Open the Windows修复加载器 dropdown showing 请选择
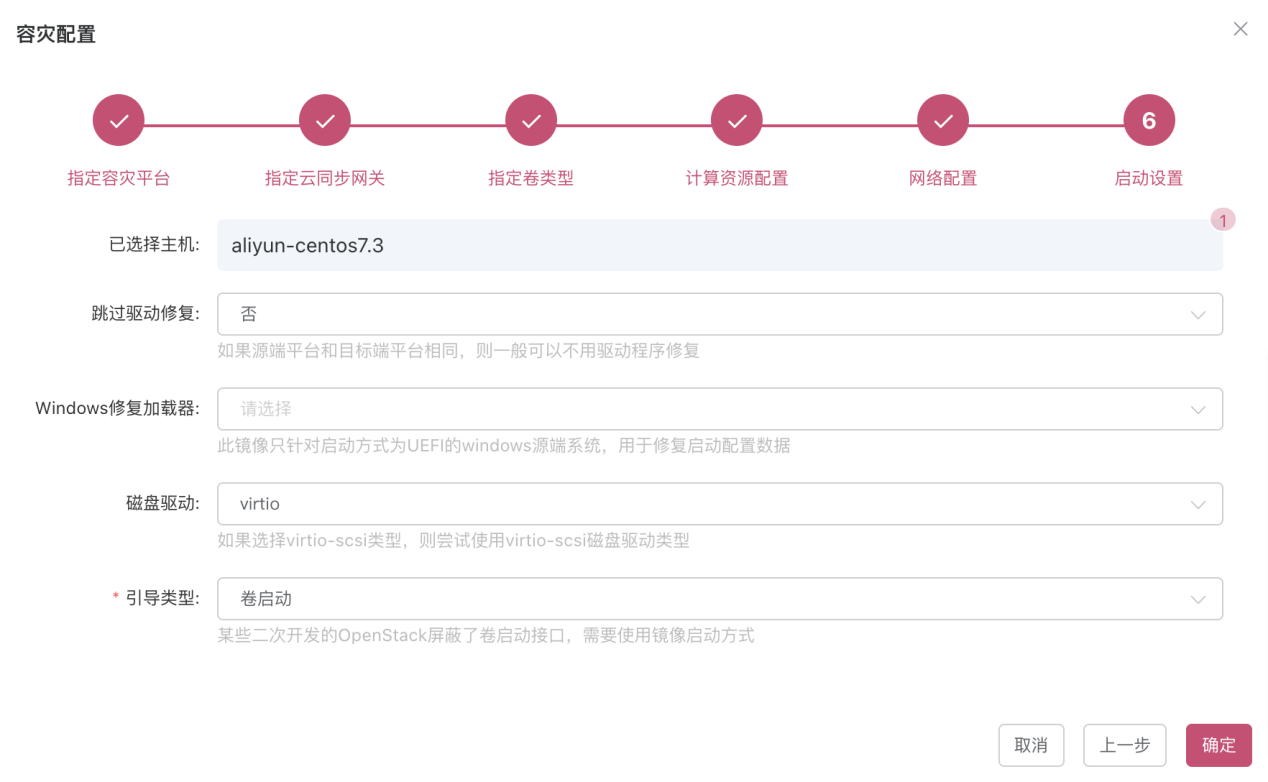The height and width of the screenshot is (782, 1268). [719, 408]
